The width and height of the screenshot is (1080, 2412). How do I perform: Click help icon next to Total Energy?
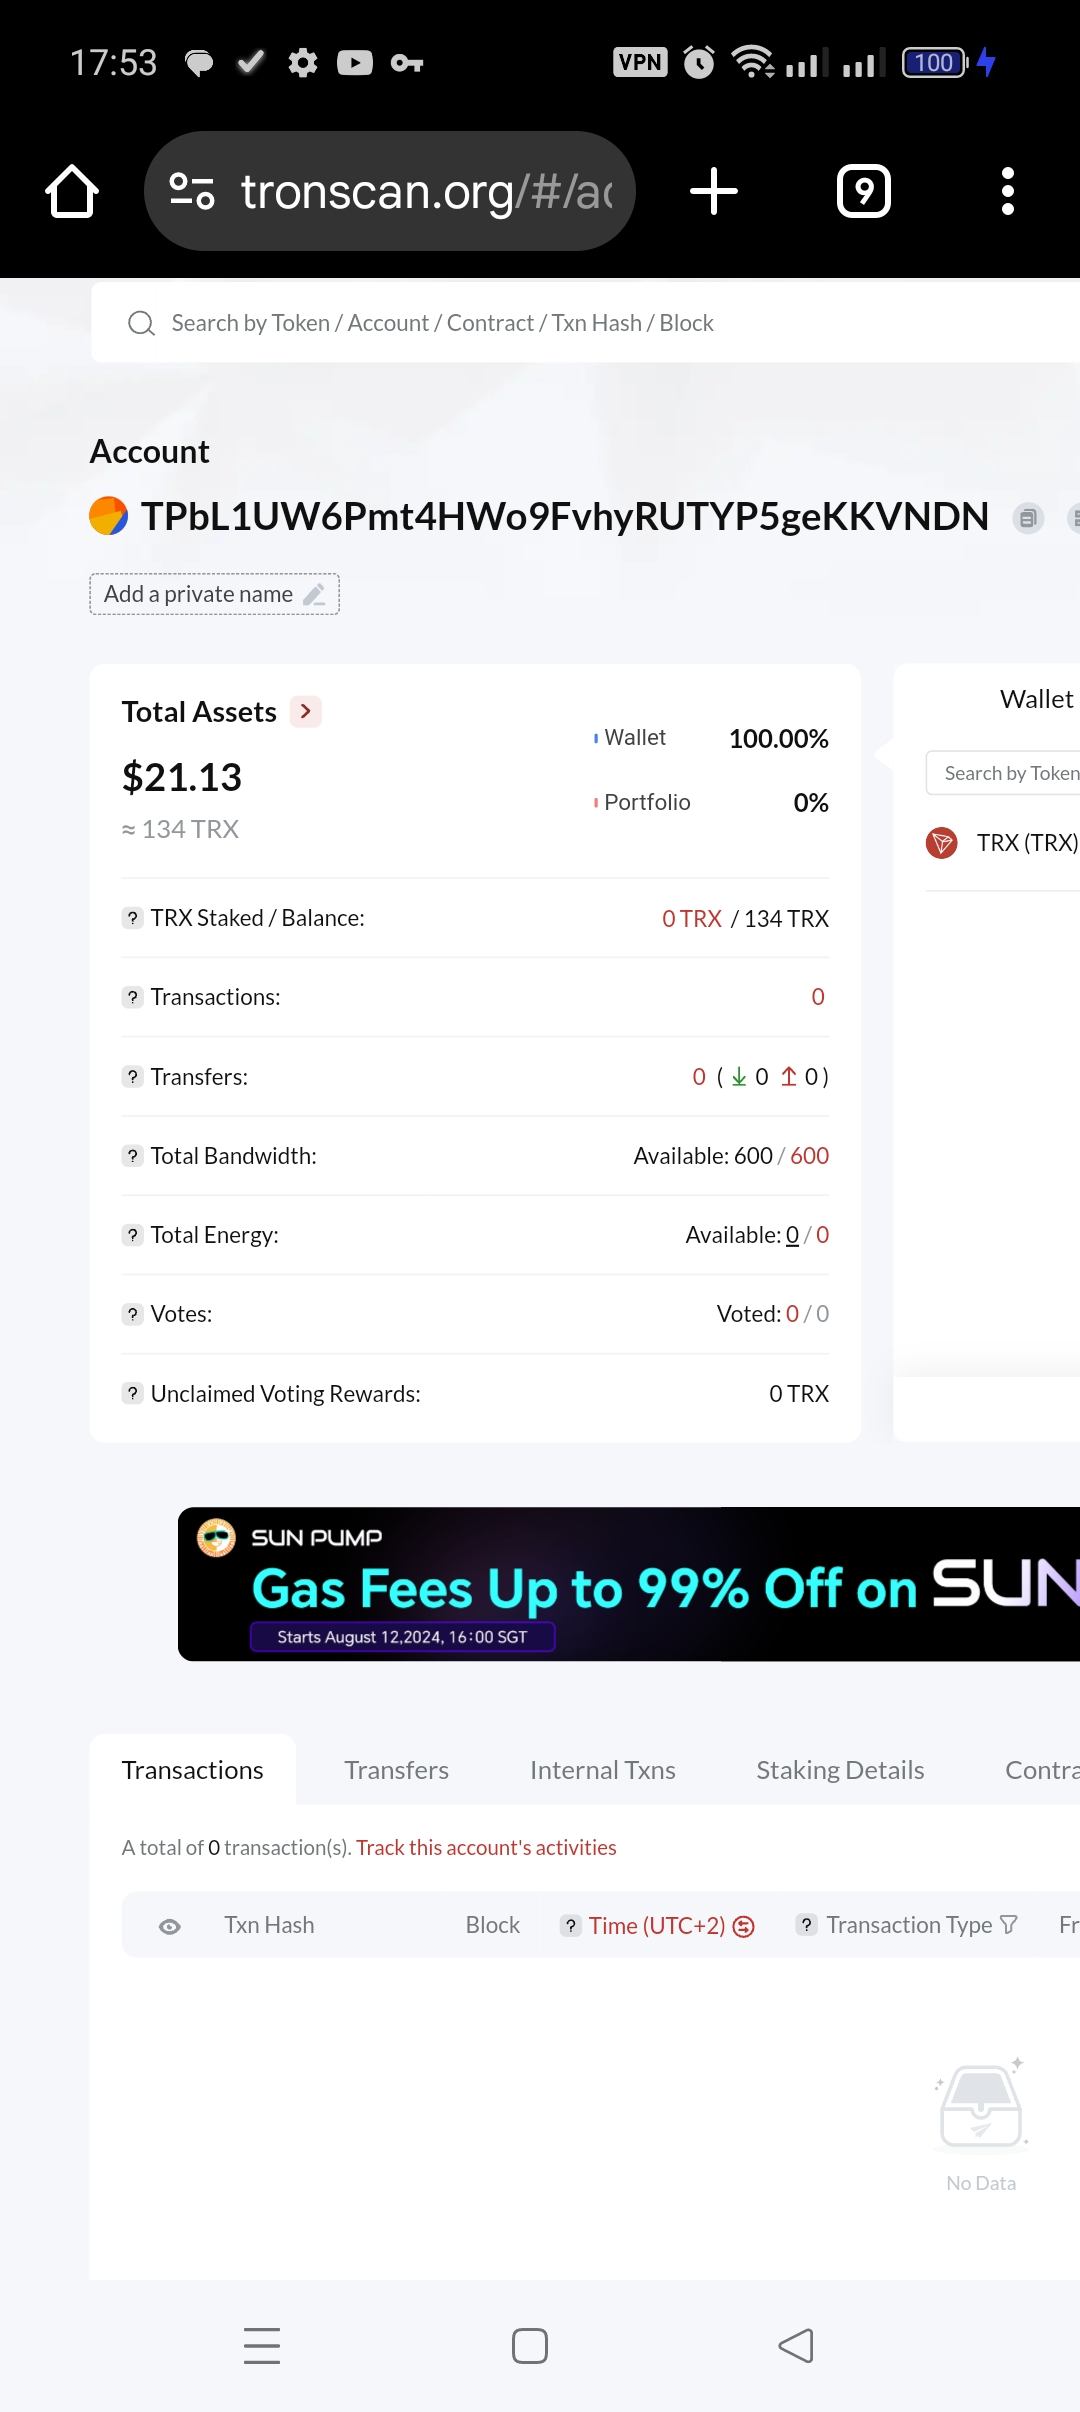pos(132,1235)
